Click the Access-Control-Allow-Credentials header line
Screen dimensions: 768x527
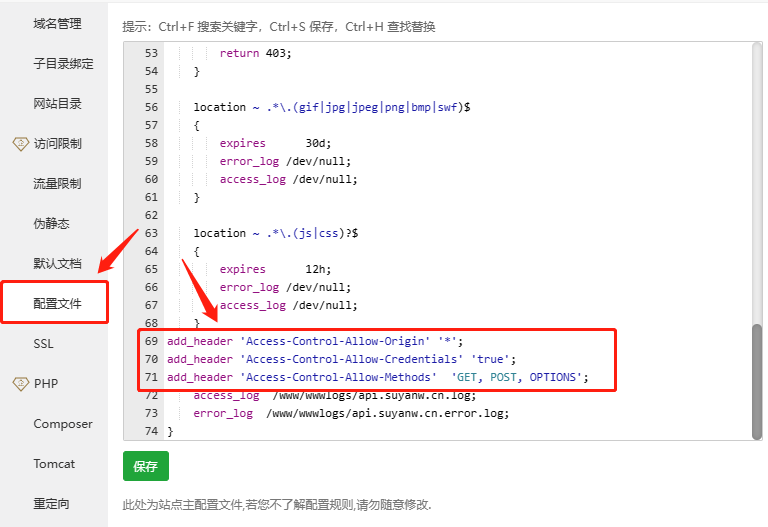341,359
